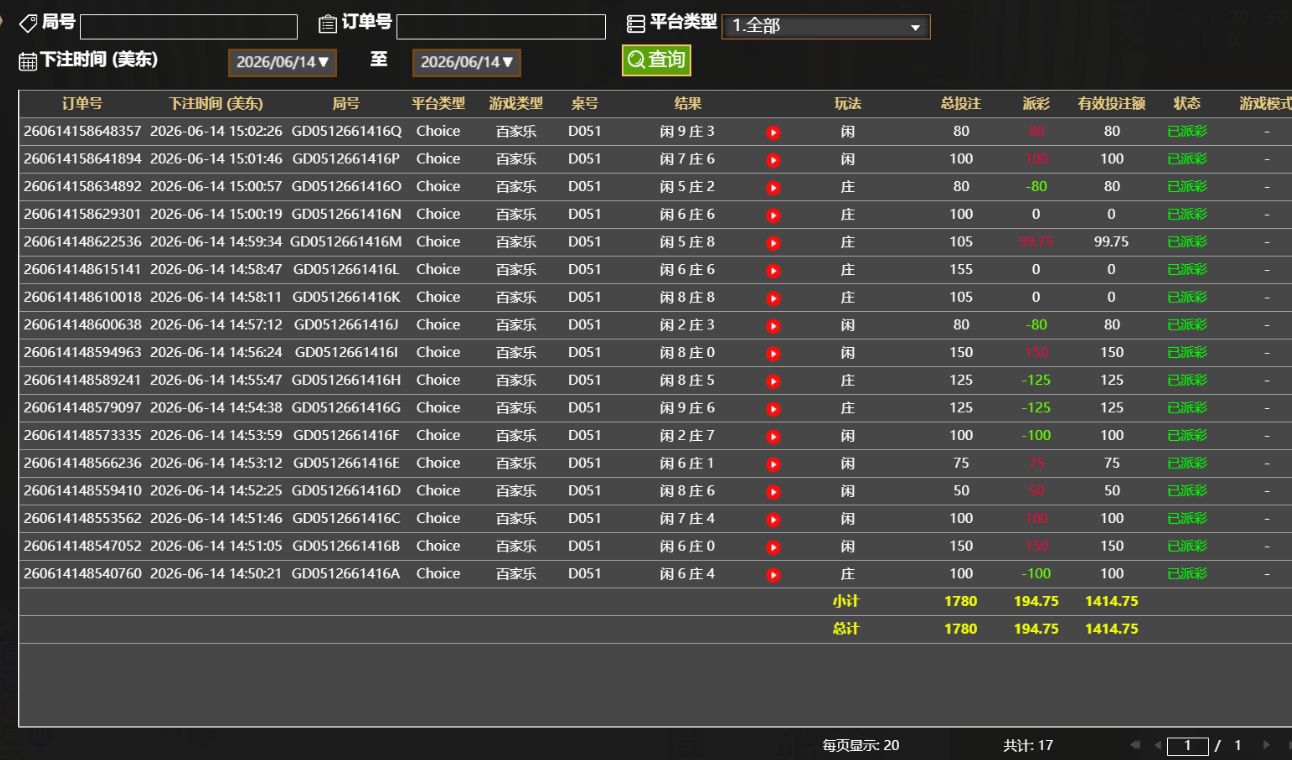1292x760 pixels.
Task: Play video for order 260614148589241
Action: click(773, 381)
